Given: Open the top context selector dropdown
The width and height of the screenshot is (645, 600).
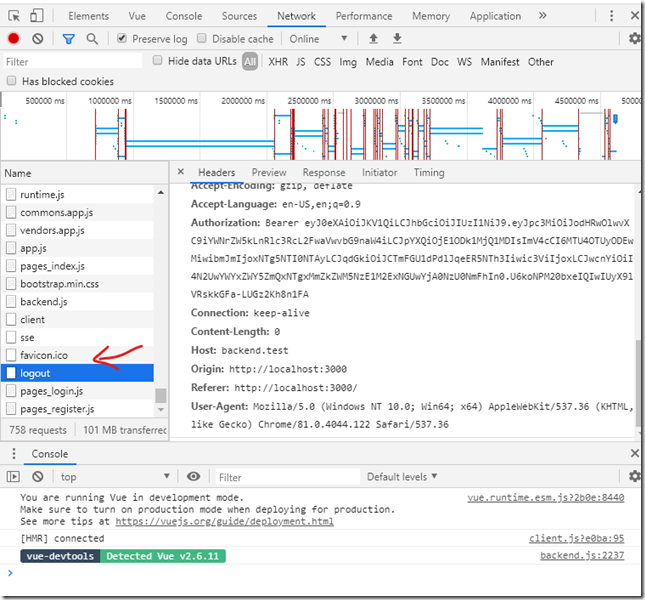Looking at the screenshot, I should tap(115, 477).
